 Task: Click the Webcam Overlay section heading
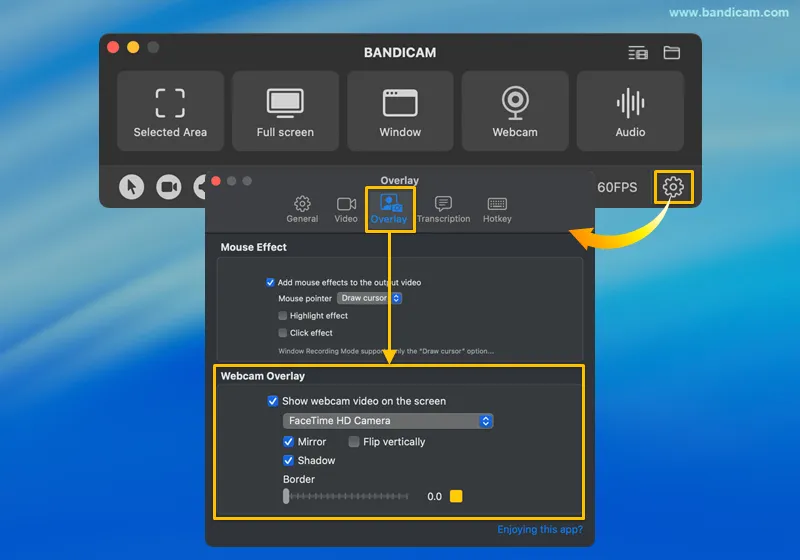[x=263, y=376]
